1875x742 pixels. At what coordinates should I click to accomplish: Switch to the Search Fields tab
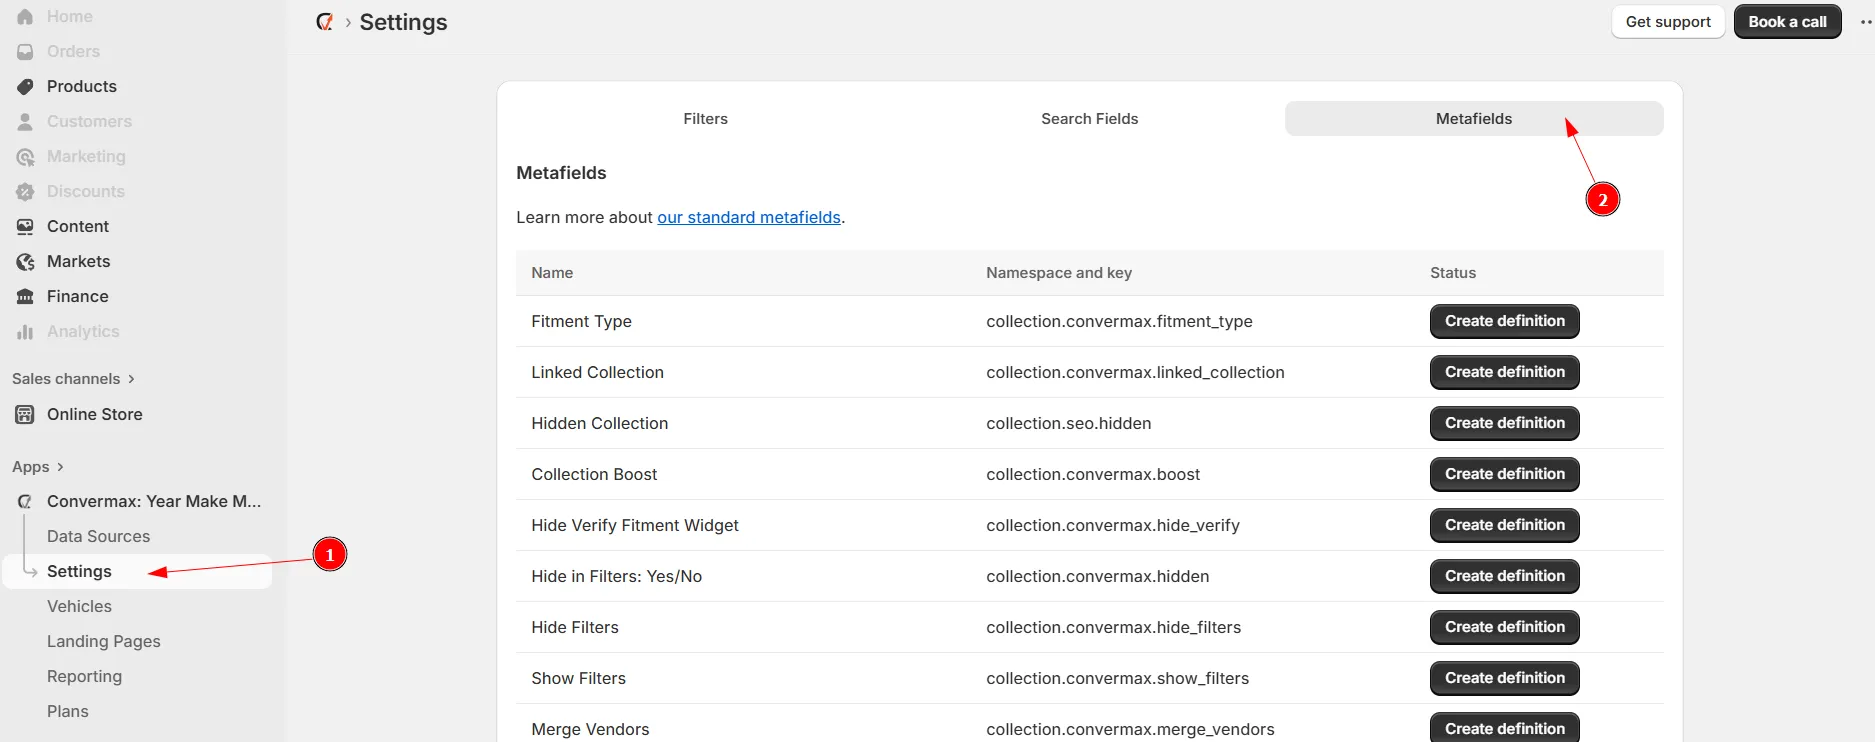pyautogui.click(x=1089, y=119)
